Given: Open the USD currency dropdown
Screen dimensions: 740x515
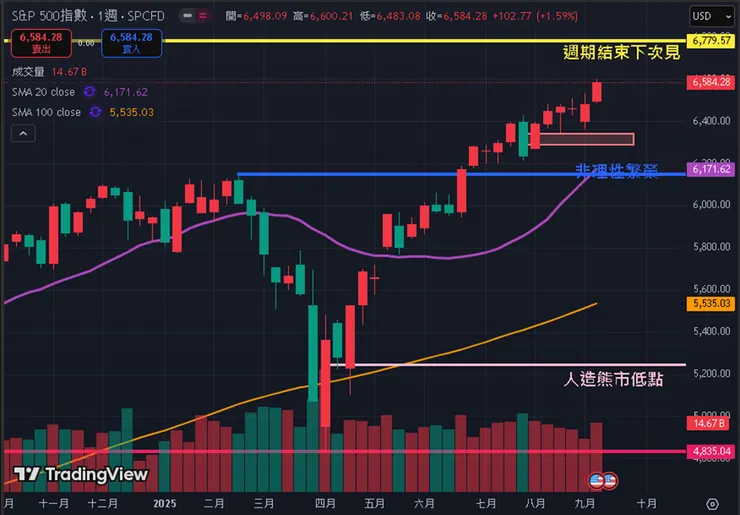Looking at the screenshot, I should (711, 17).
